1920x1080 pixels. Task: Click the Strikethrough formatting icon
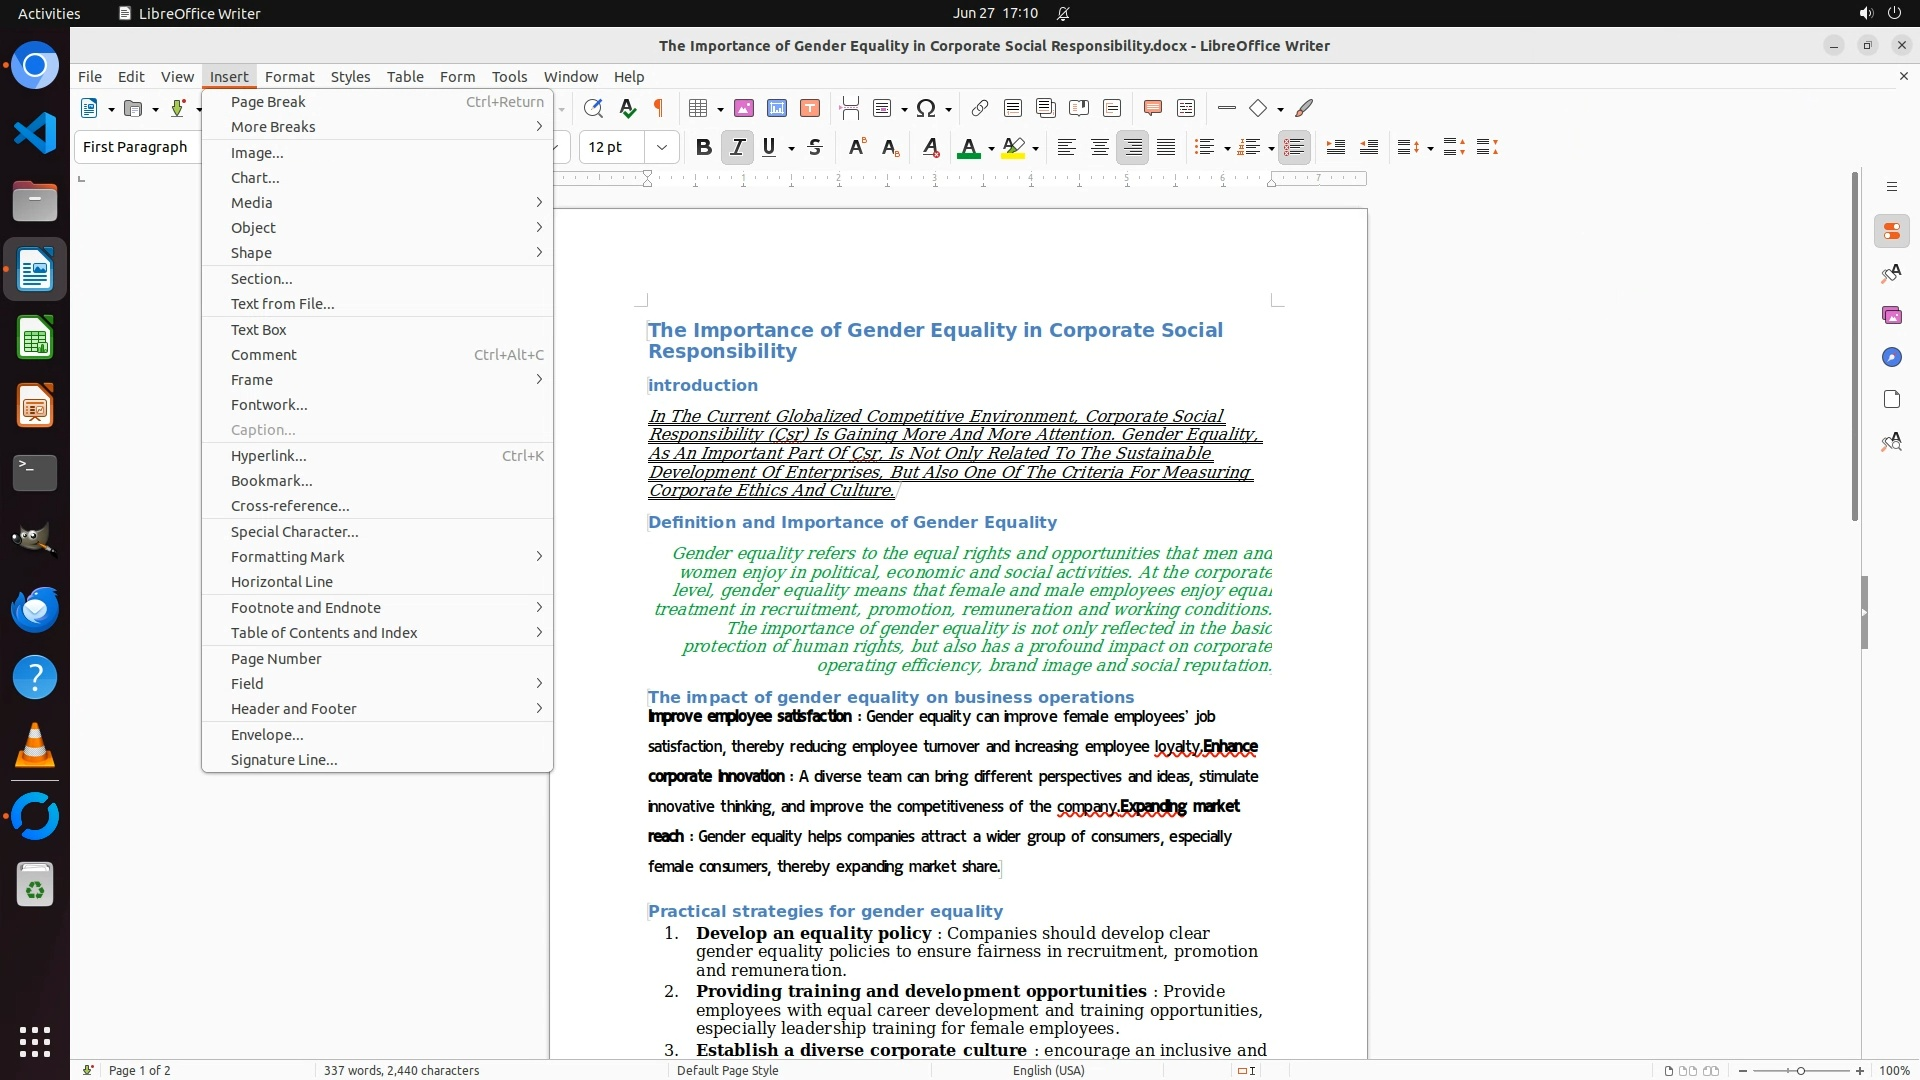click(x=815, y=148)
